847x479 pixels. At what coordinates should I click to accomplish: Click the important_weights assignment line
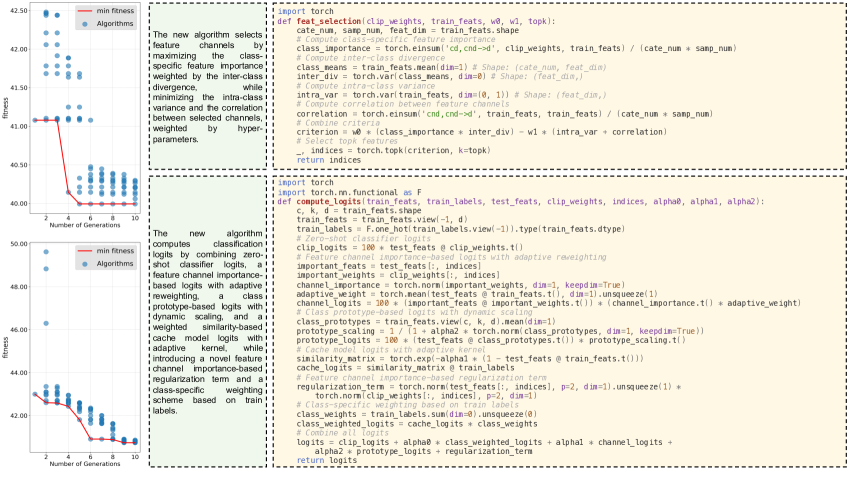(x=396, y=275)
